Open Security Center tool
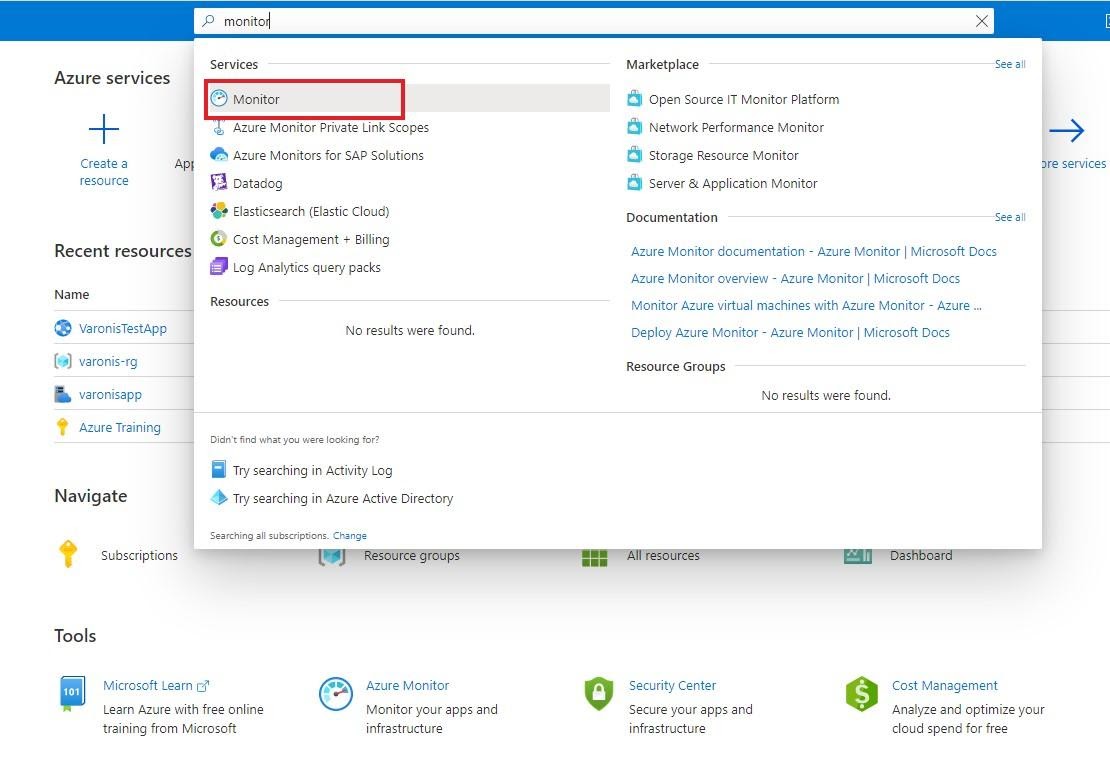Screen dimensions: 1110x779 pyautogui.click(x=672, y=686)
